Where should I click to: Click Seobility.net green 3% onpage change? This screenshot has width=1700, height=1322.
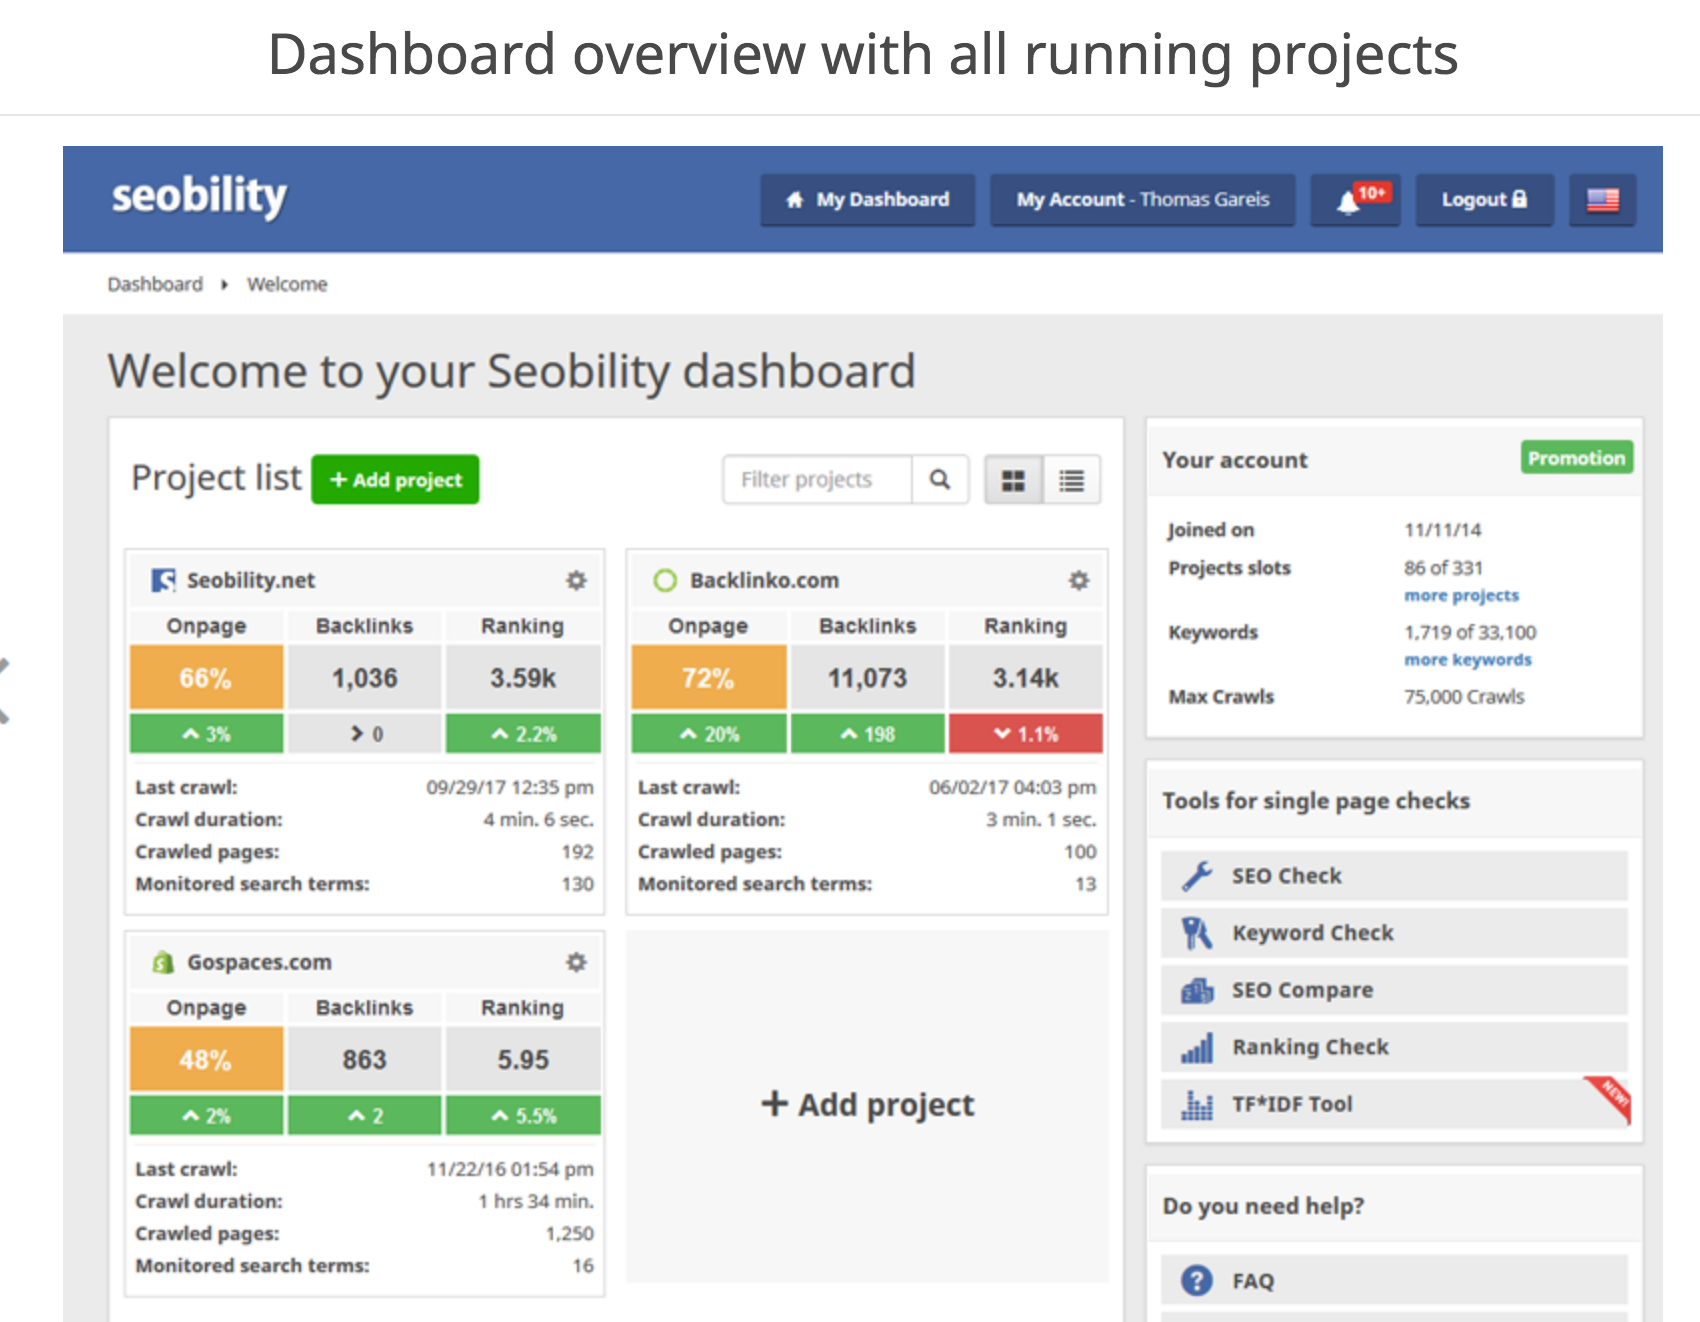coord(206,734)
